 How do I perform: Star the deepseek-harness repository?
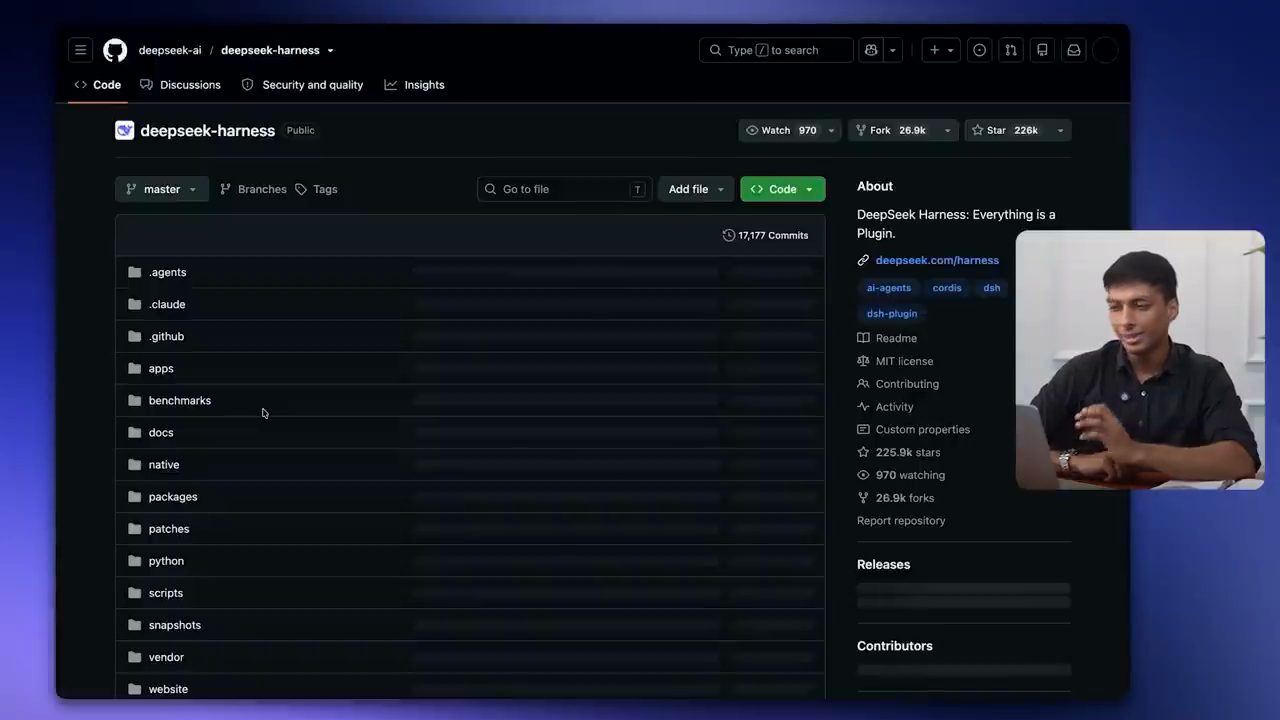coord(1006,130)
